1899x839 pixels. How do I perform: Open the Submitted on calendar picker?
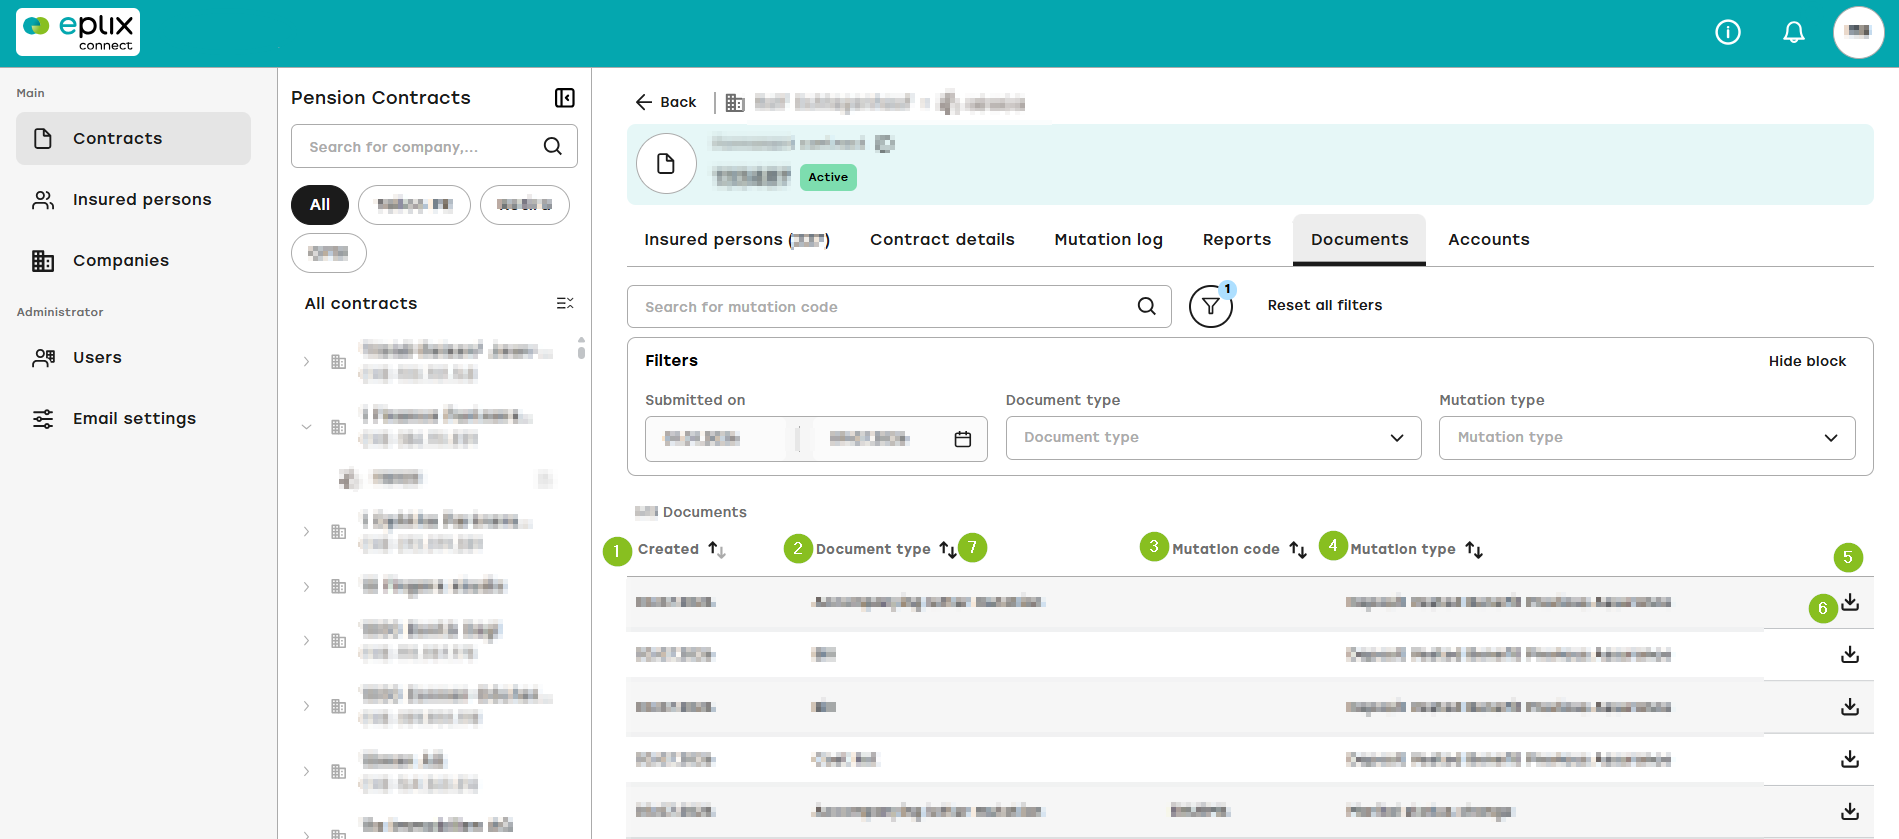[x=962, y=439]
